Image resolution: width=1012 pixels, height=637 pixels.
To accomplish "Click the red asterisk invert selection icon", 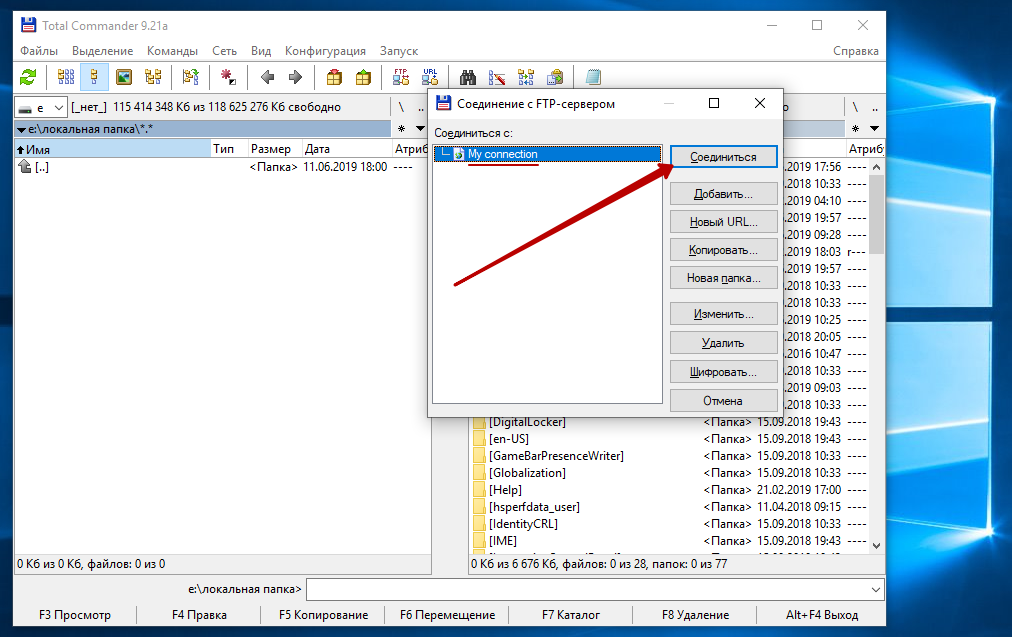I will 228,77.
